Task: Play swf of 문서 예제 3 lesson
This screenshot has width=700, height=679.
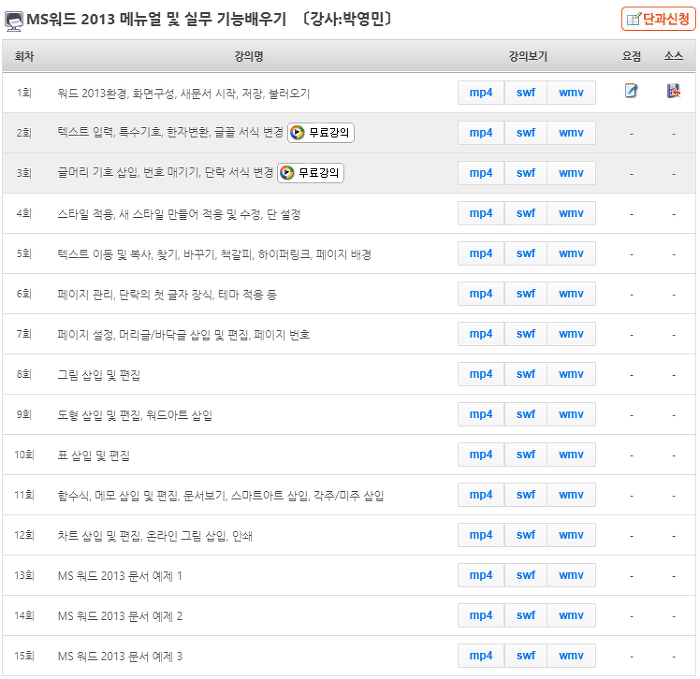Action: coord(525,655)
